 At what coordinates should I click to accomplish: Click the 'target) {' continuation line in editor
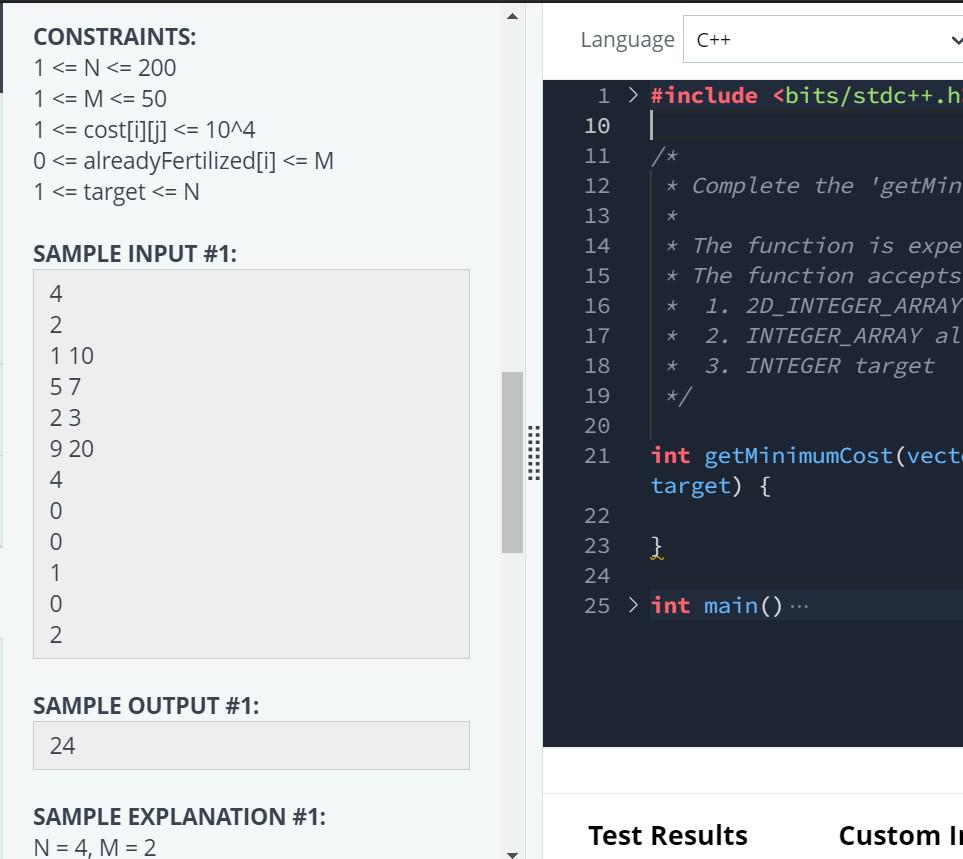pos(711,486)
